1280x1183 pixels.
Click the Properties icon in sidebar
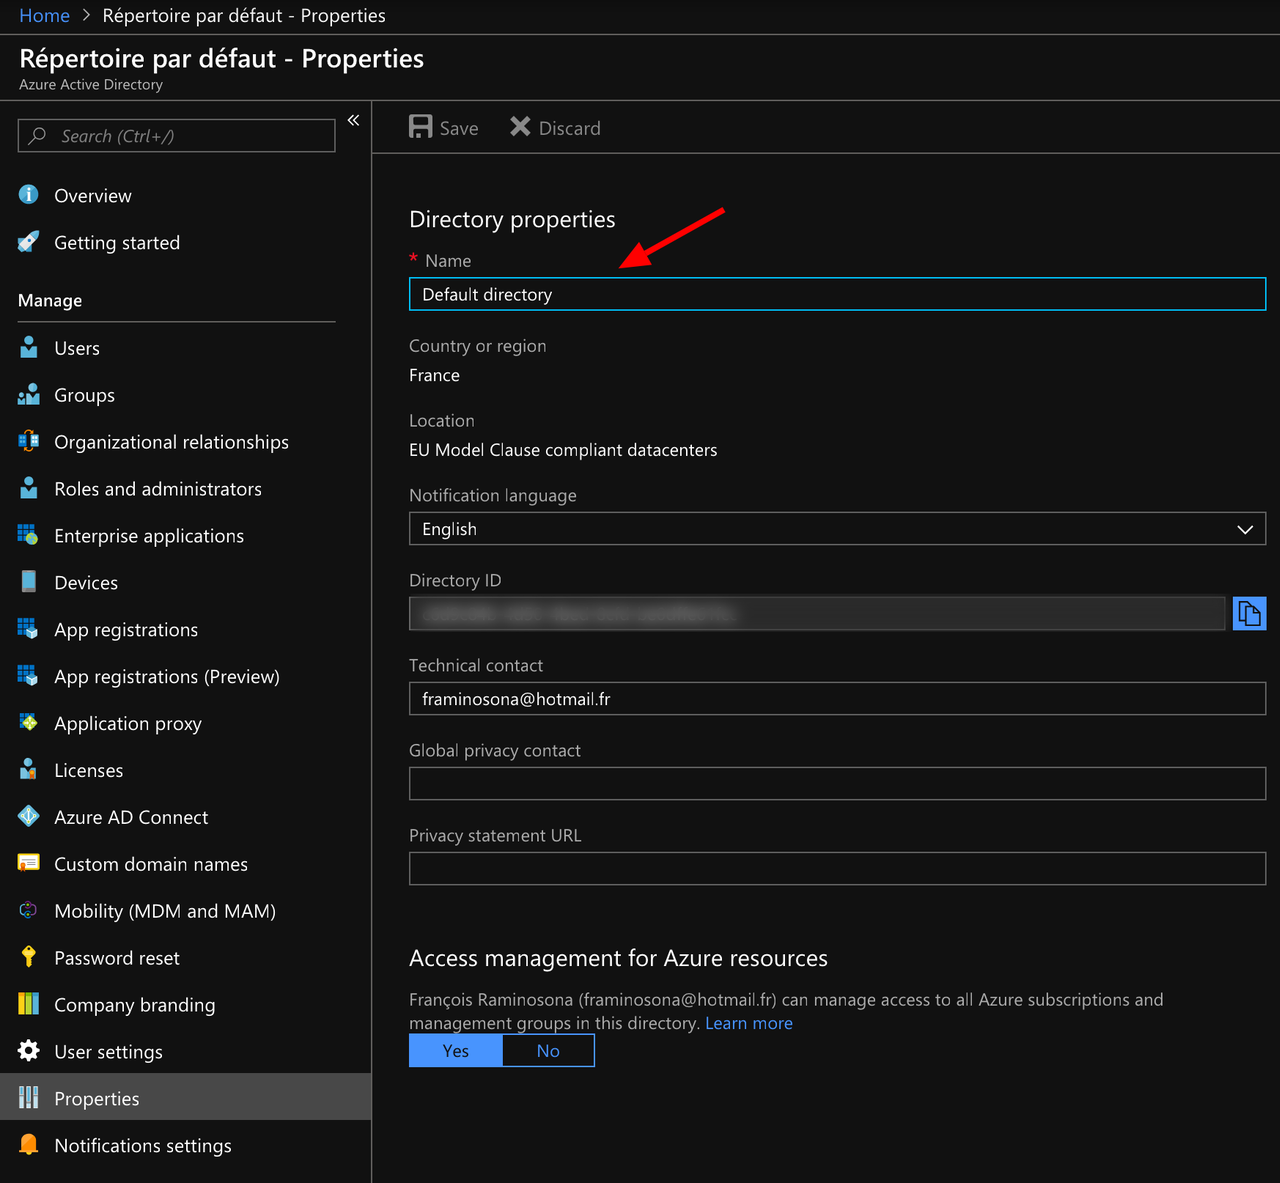(x=28, y=1098)
